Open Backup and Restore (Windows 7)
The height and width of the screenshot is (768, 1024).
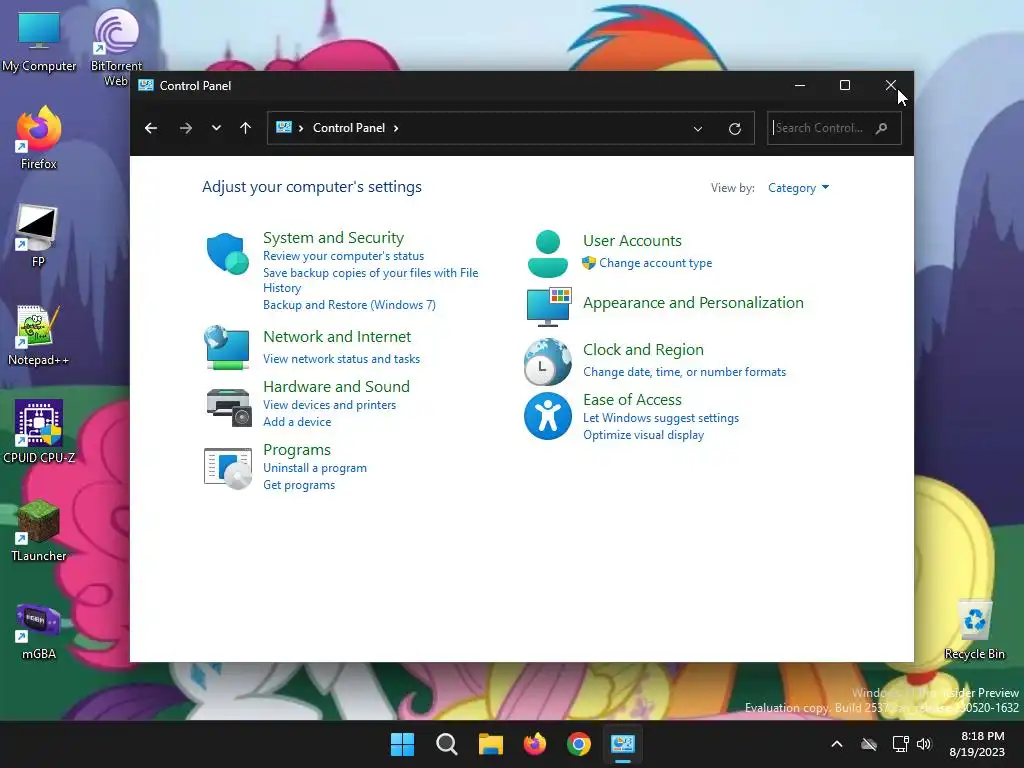pyautogui.click(x=349, y=305)
